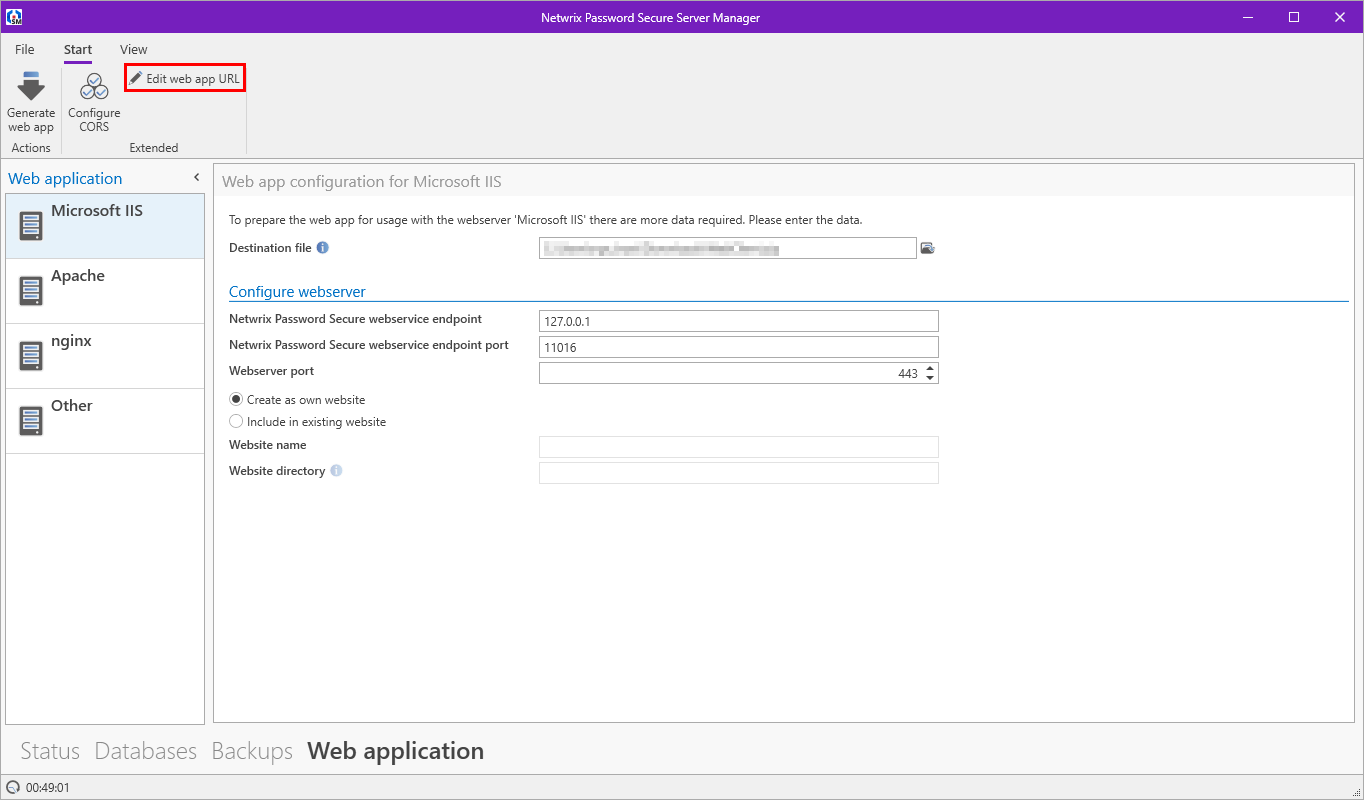1364x800 pixels.
Task: Click the Destination file label
Action: click(x=270, y=248)
